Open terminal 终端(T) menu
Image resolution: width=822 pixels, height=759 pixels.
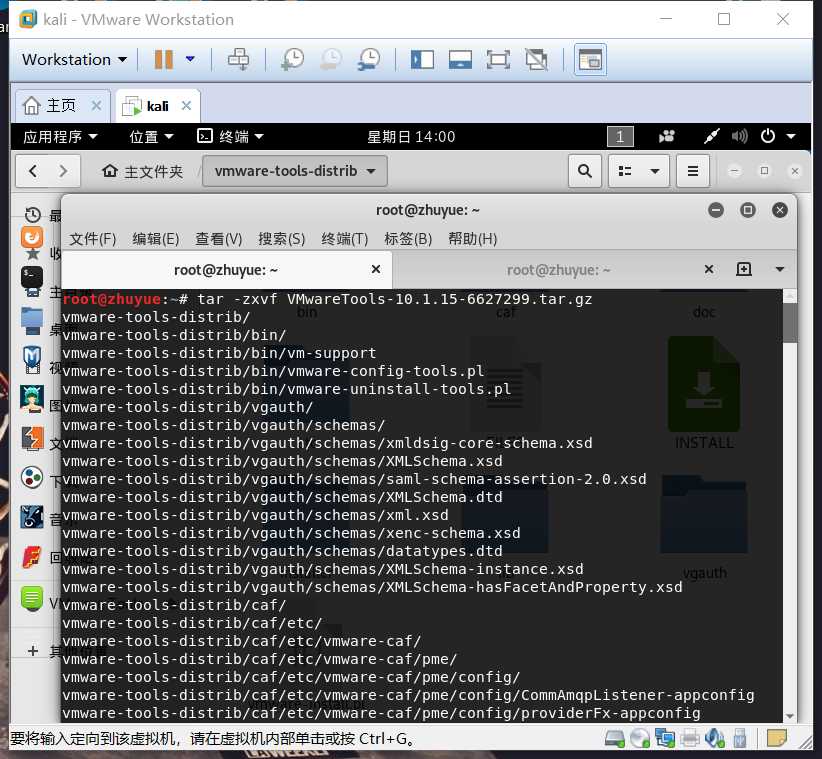pos(344,239)
